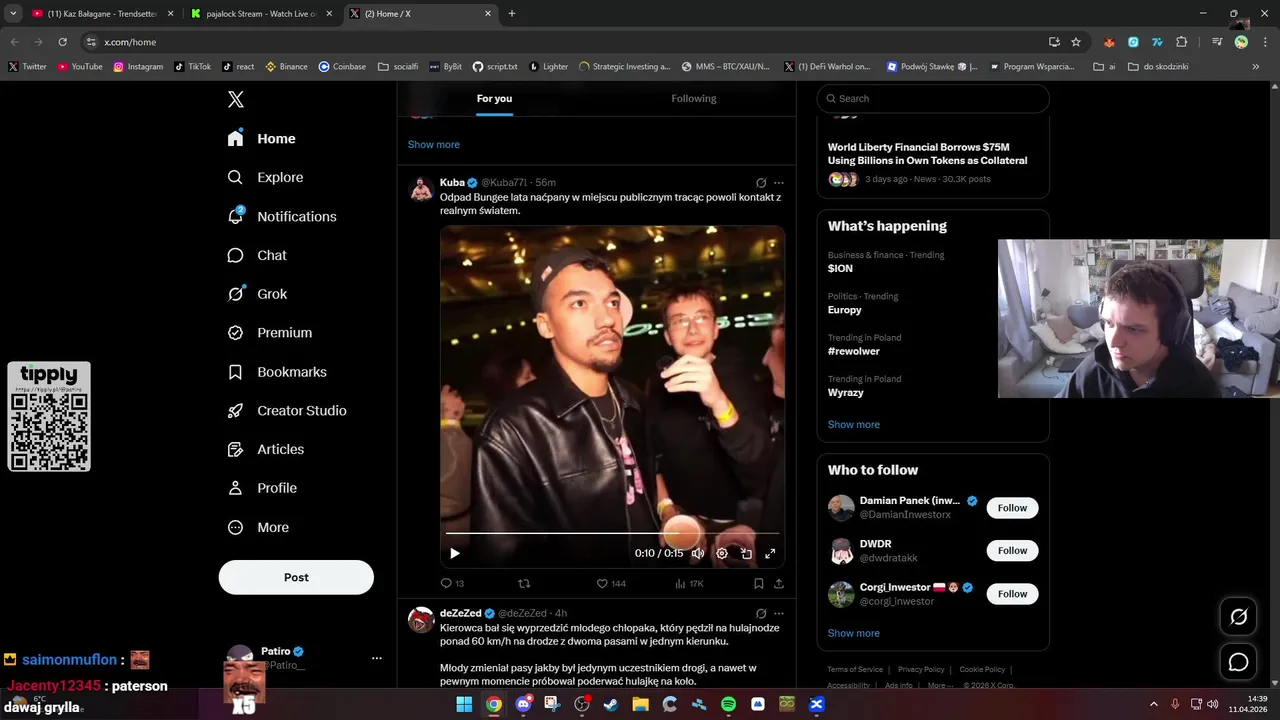The image size is (1280, 720).
Task: Like Kuba's post with 144 likes
Action: (x=611, y=583)
